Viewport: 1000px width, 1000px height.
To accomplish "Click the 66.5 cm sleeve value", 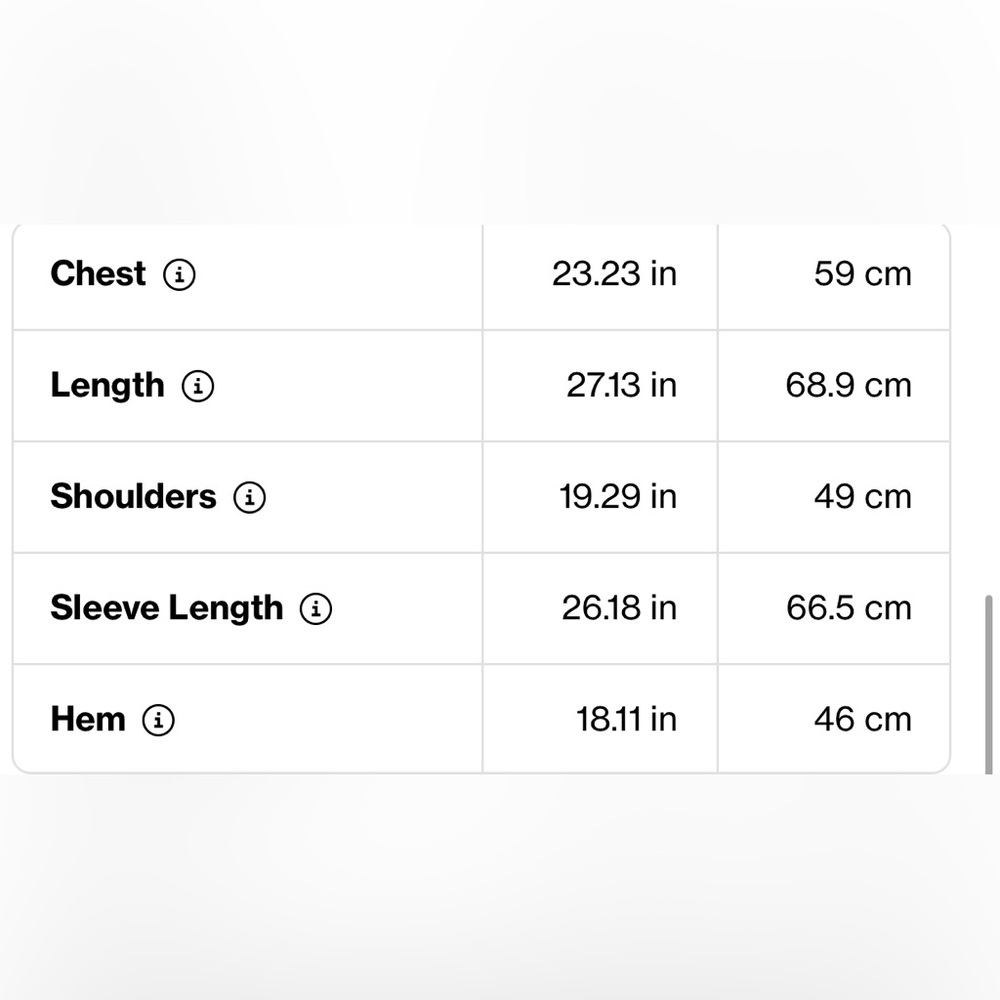I will coord(849,608).
